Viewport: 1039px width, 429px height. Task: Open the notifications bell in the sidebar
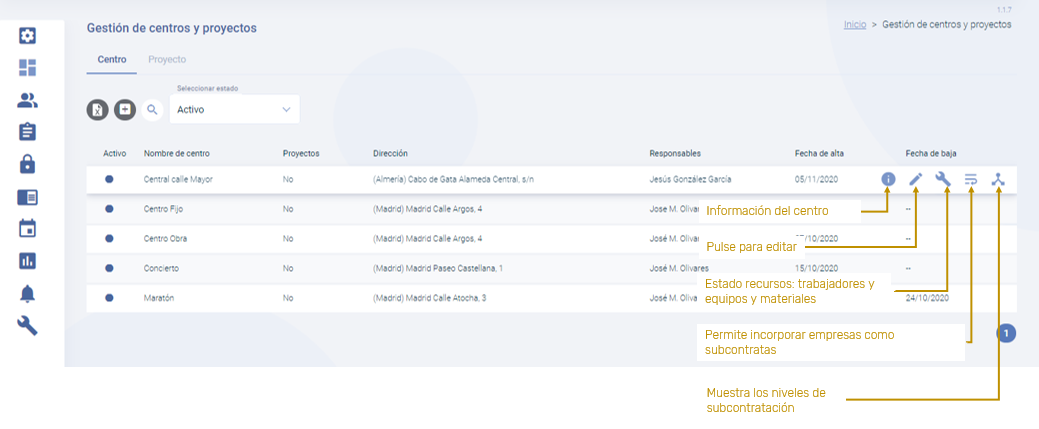(28, 293)
